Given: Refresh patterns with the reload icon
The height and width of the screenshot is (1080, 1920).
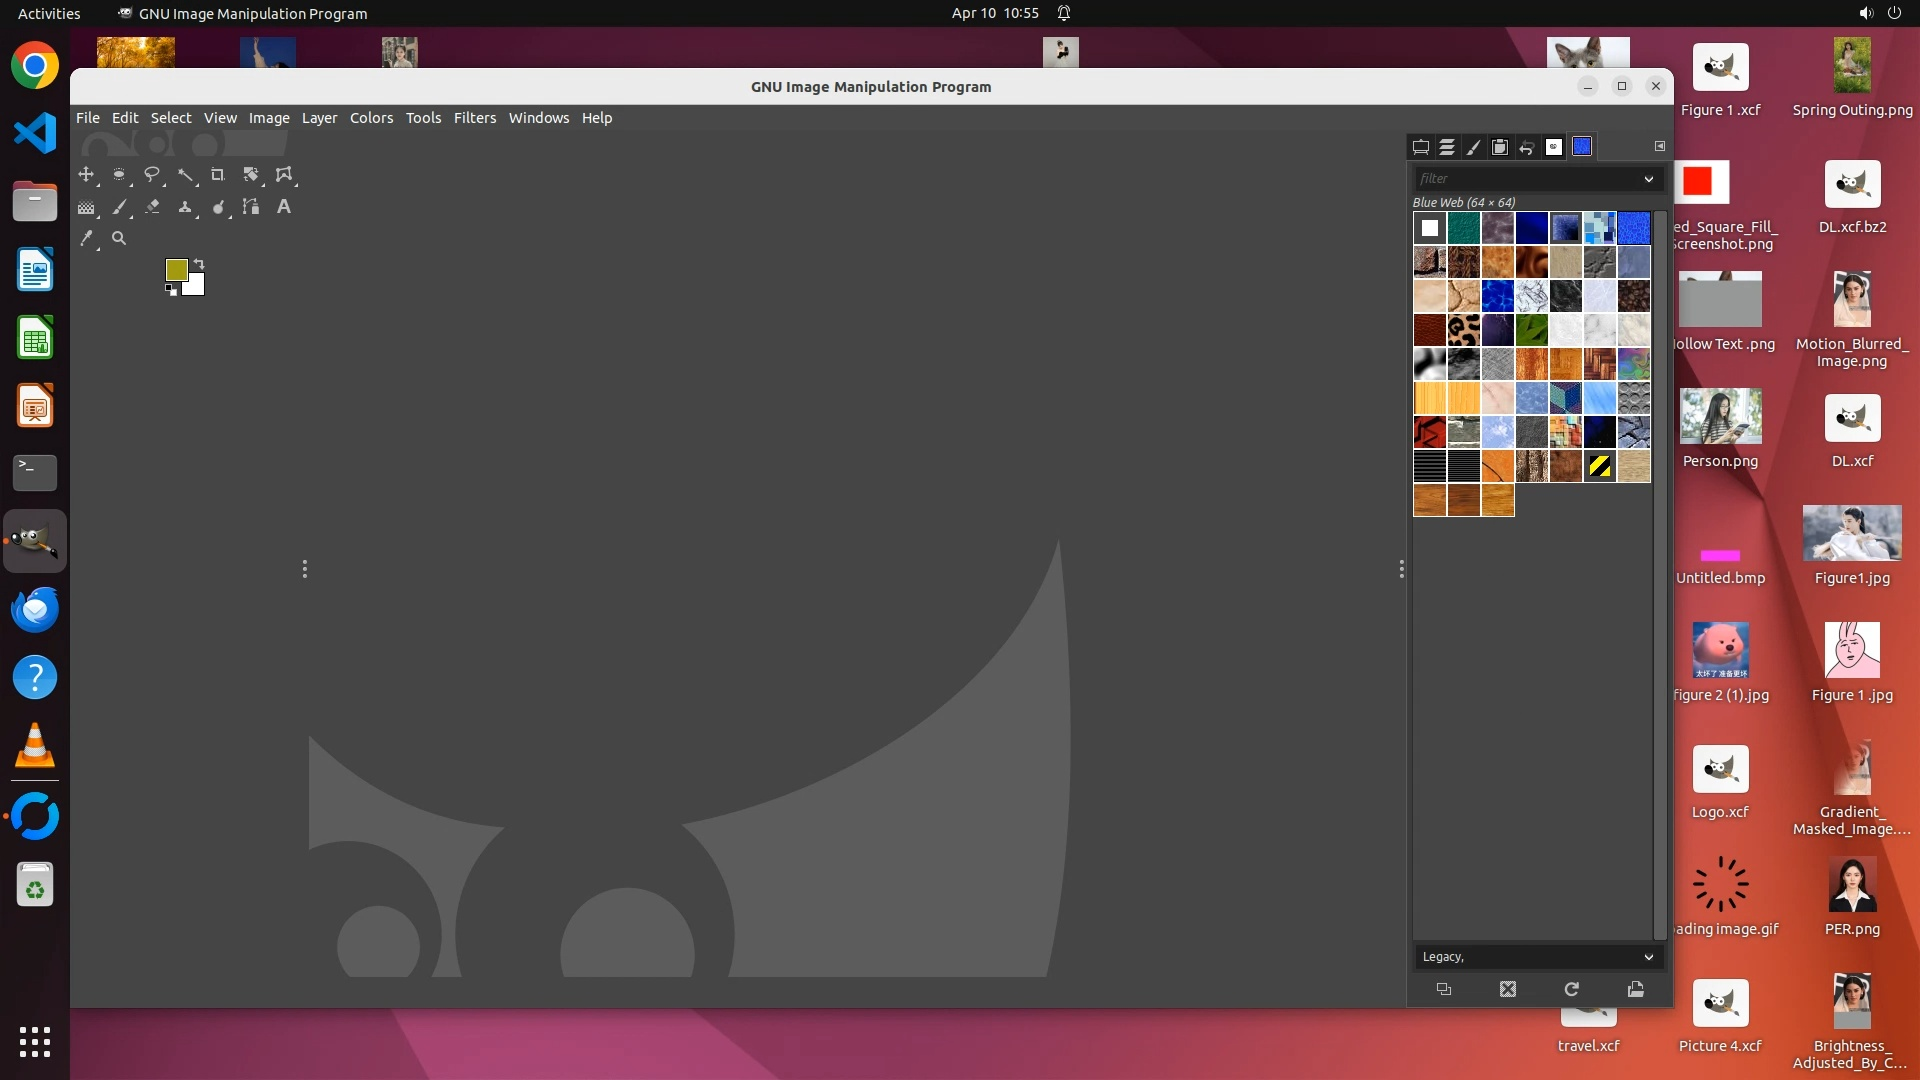Looking at the screenshot, I should [1571, 989].
